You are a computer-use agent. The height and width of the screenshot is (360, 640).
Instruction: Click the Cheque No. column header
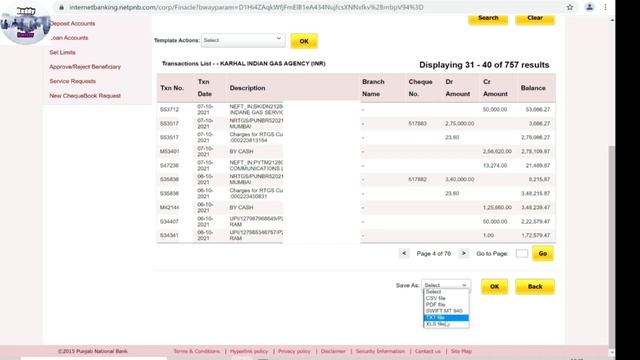point(420,88)
